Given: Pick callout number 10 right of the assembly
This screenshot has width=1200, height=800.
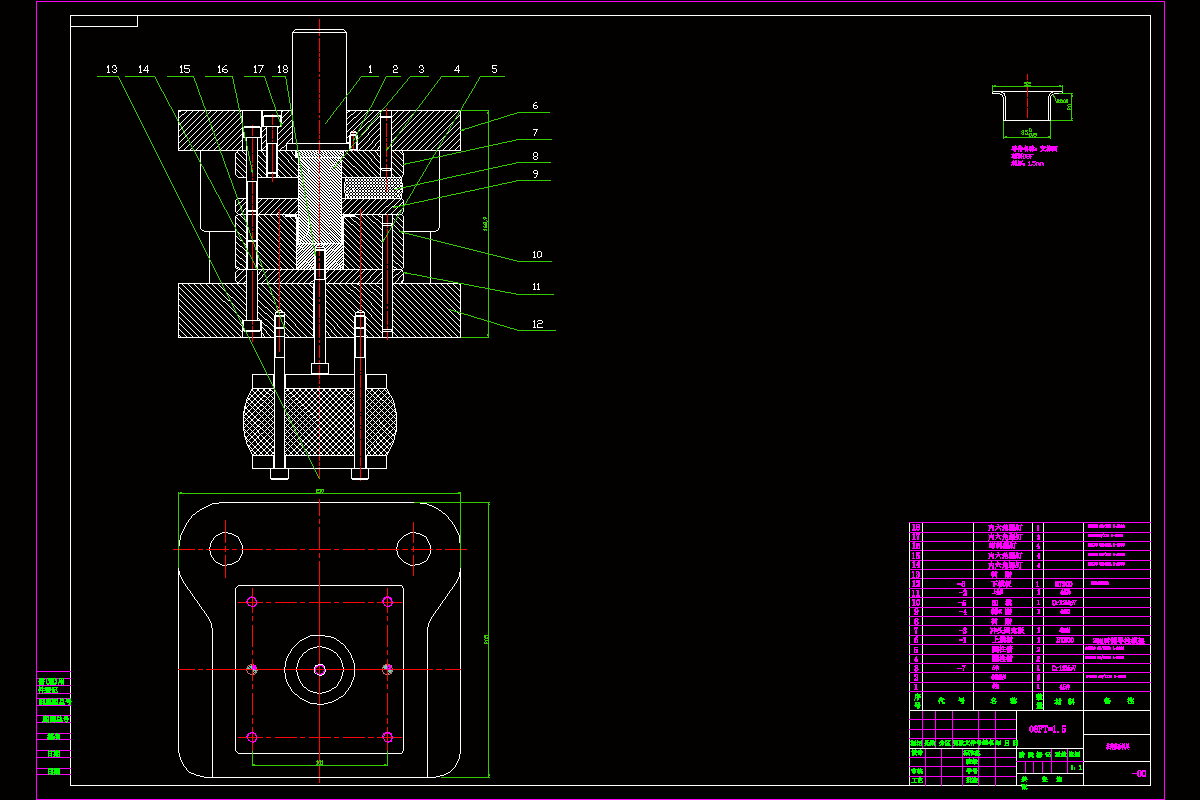Looking at the screenshot, I should click(x=537, y=255).
